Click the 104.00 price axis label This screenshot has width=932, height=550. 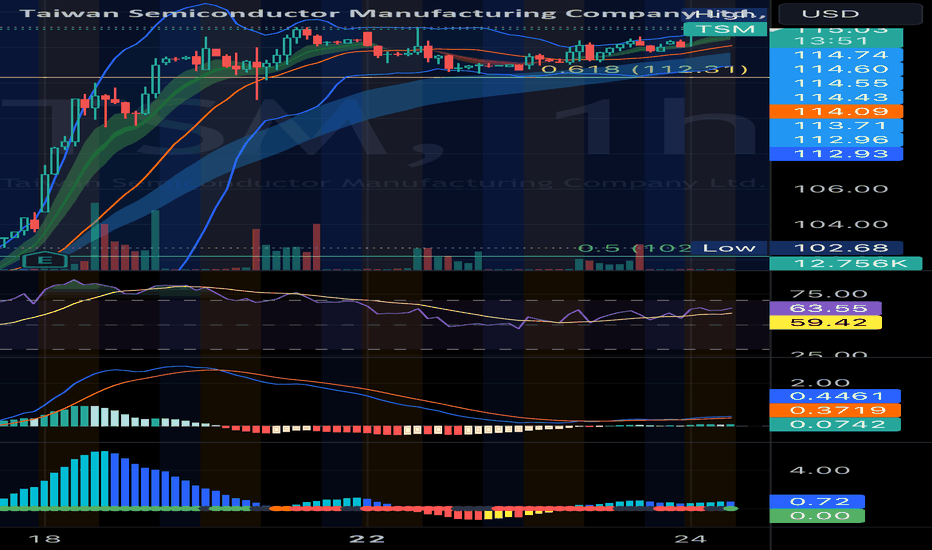coord(840,224)
